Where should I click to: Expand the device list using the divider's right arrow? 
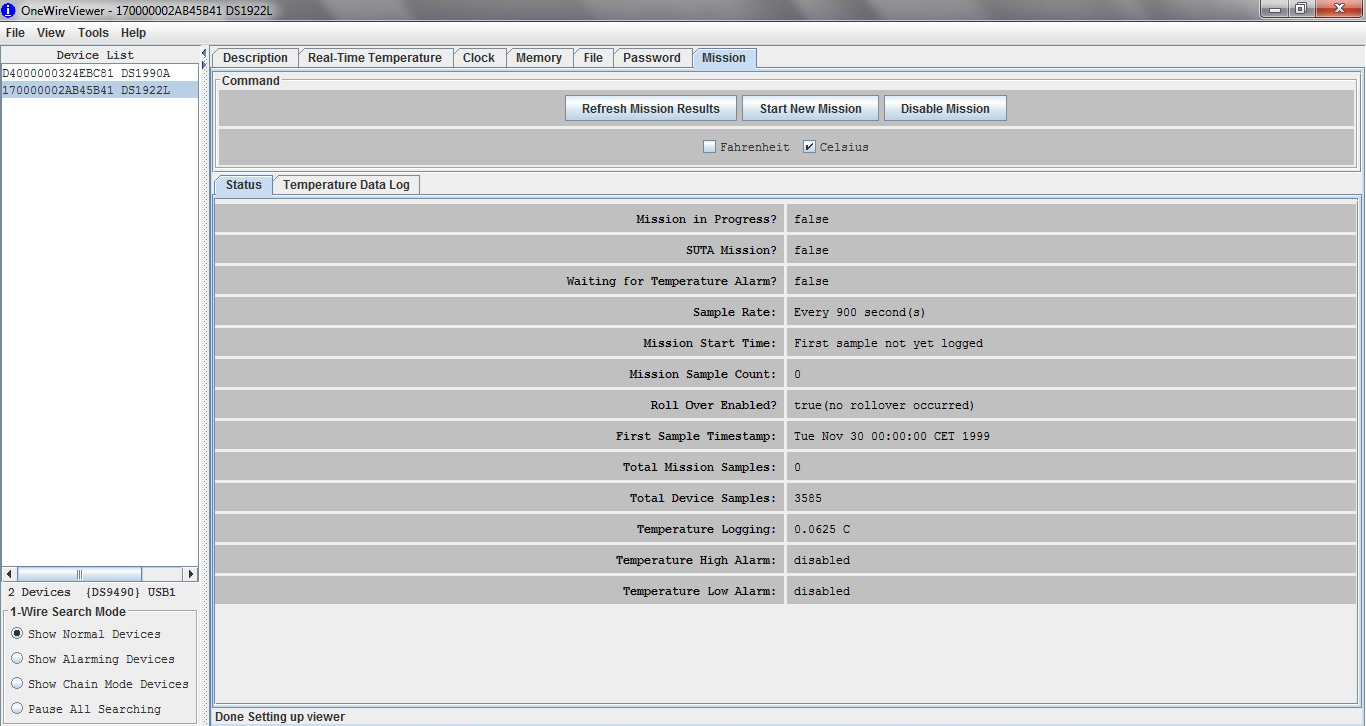pyautogui.click(x=204, y=65)
